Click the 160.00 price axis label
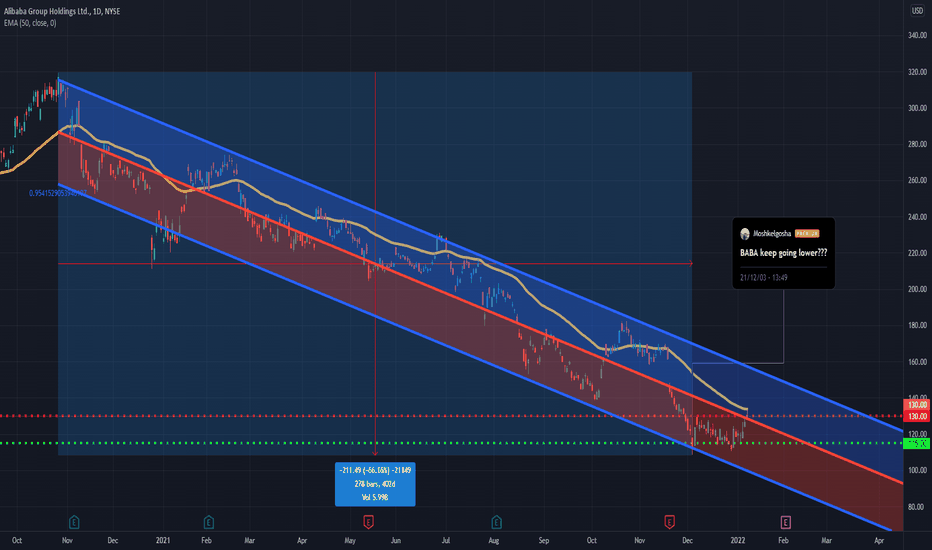This screenshot has width=932, height=550. [917, 362]
